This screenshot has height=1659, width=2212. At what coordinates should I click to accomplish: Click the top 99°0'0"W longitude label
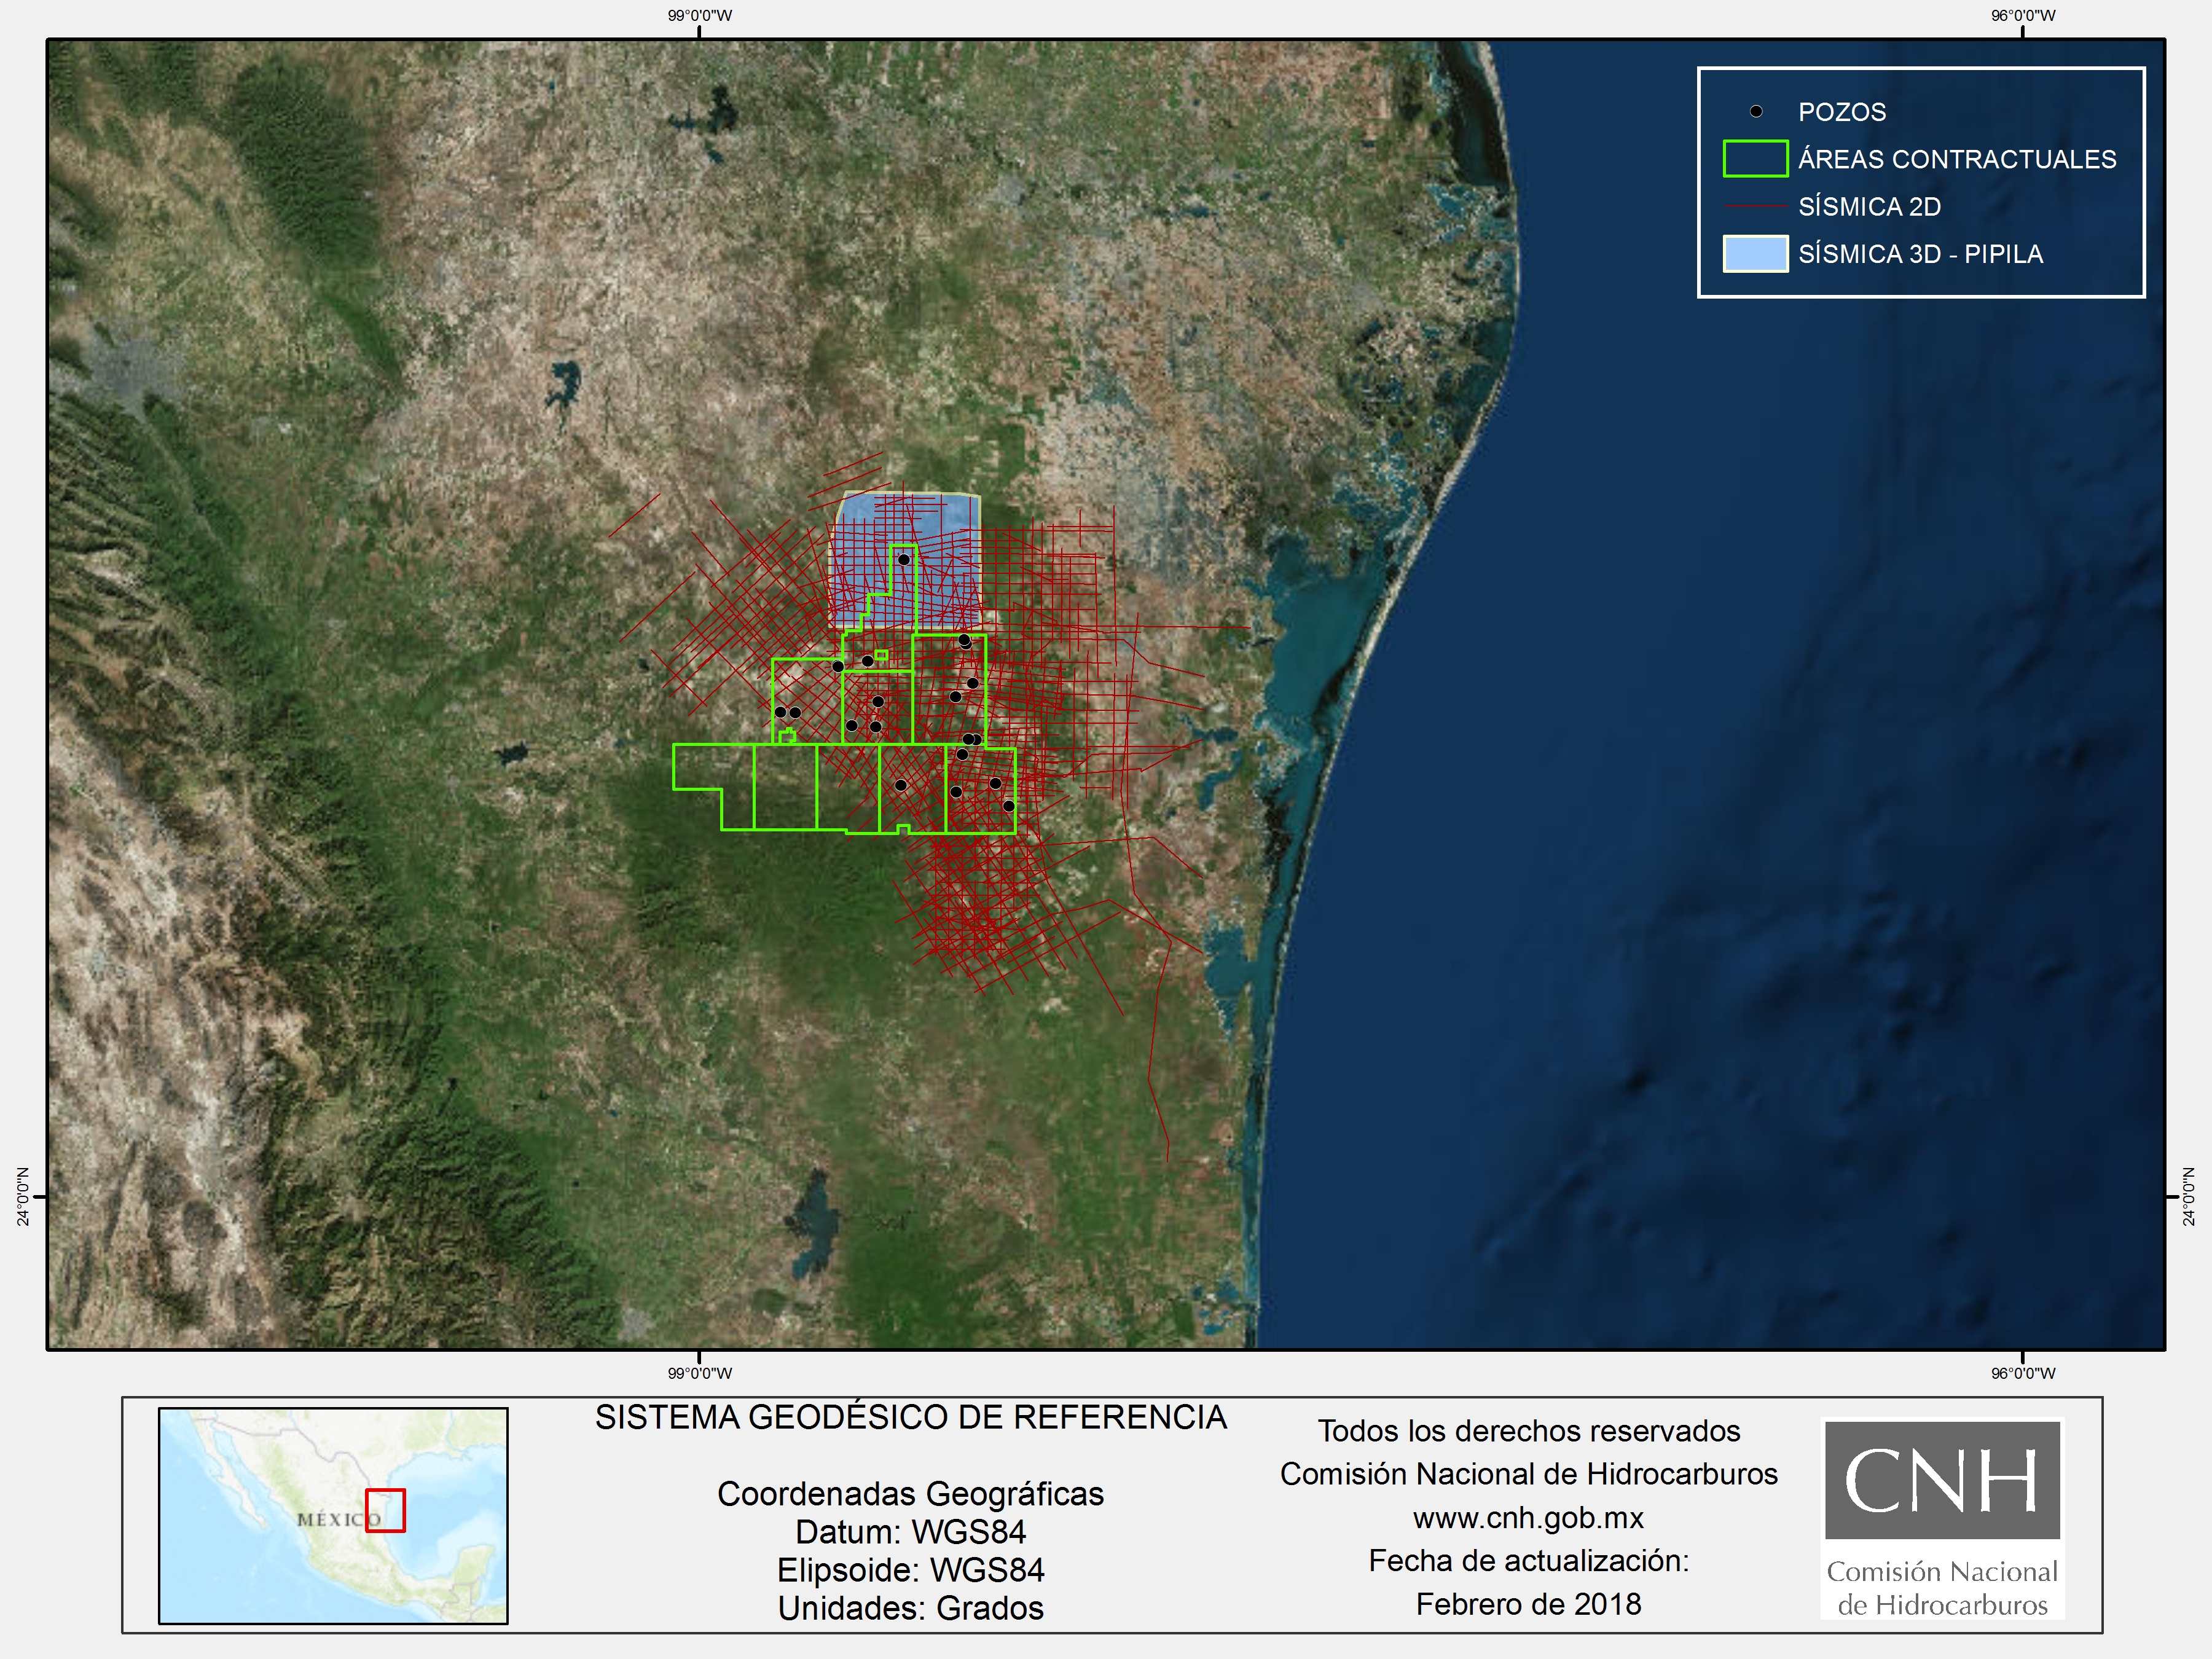pyautogui.click(x=699, y=15)
